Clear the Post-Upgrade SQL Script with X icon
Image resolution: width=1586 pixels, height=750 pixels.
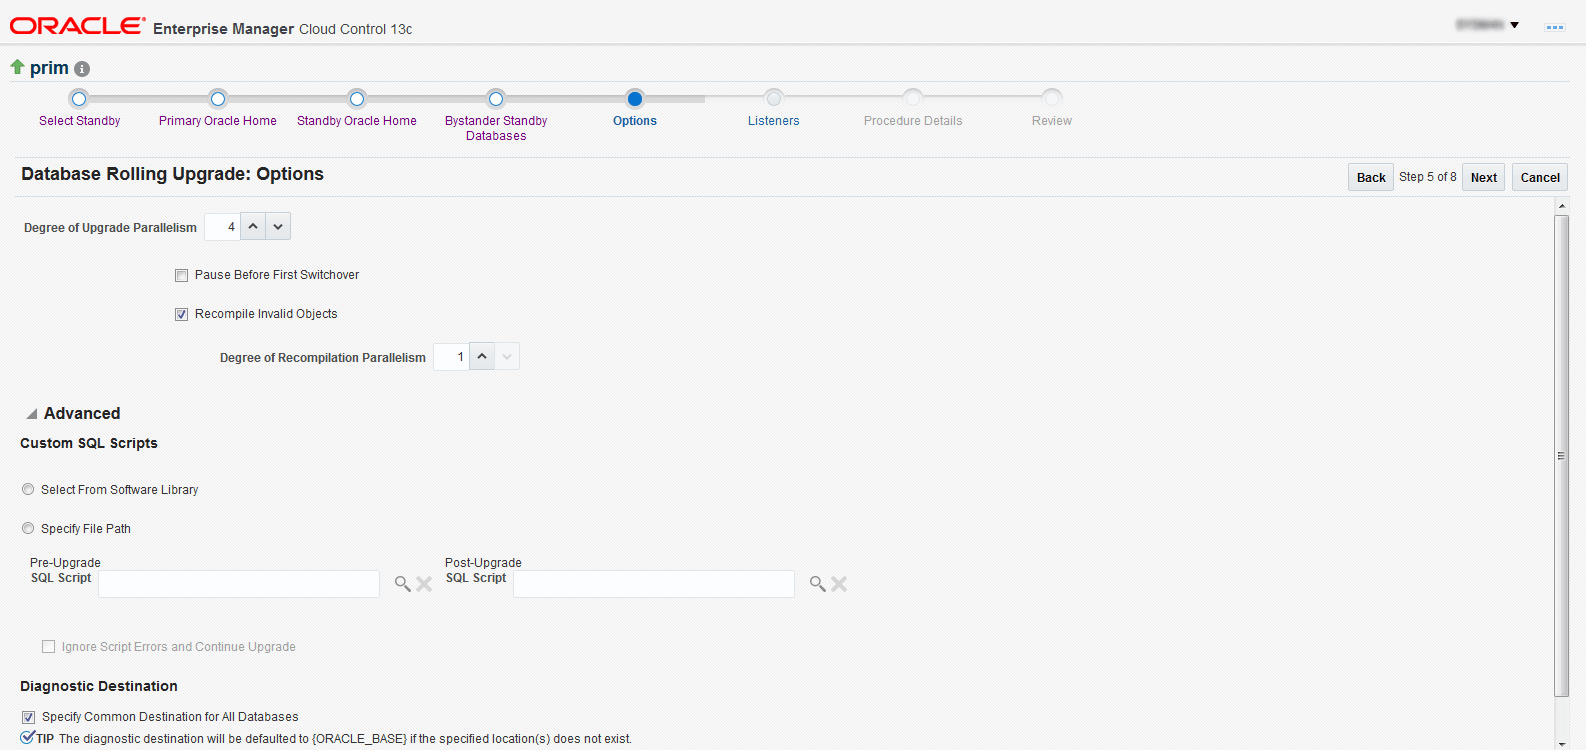click(839, 584)
